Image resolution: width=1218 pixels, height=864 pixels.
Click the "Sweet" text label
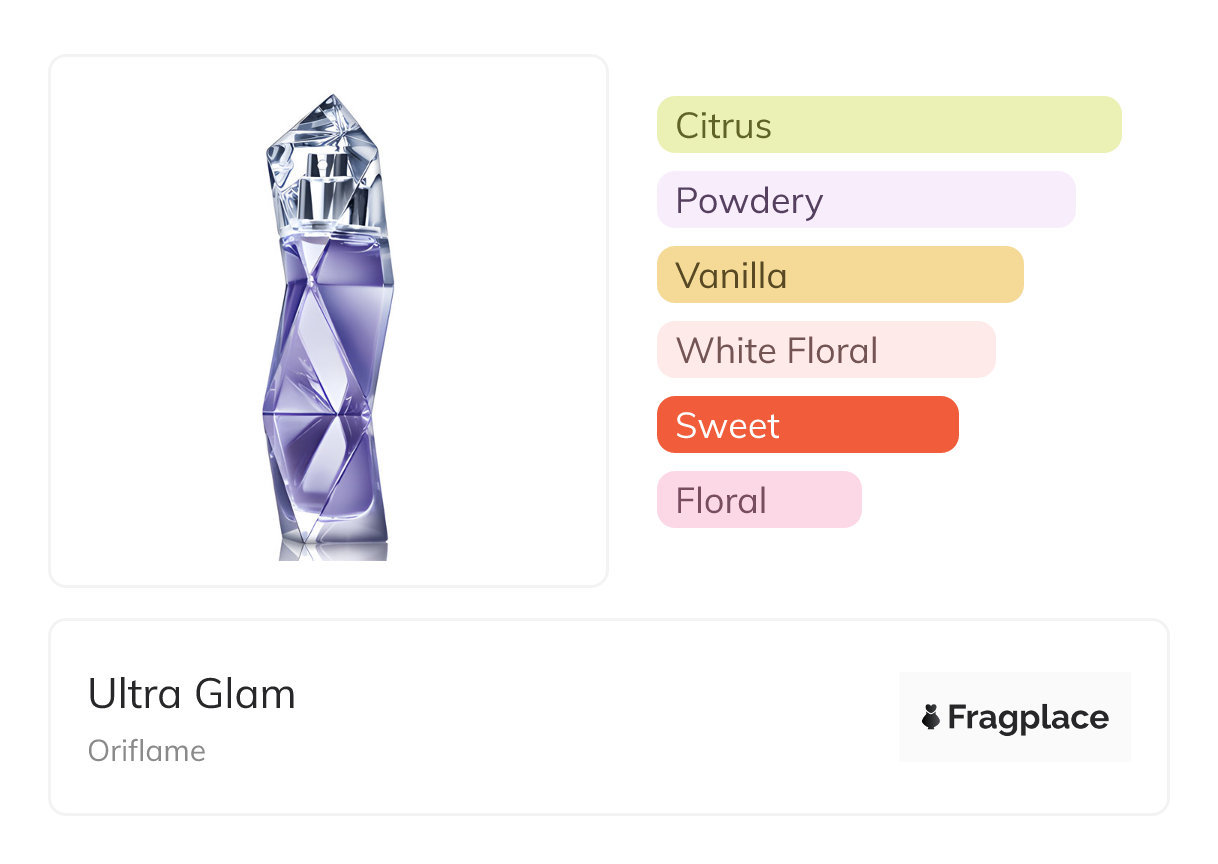pos(727,426)
